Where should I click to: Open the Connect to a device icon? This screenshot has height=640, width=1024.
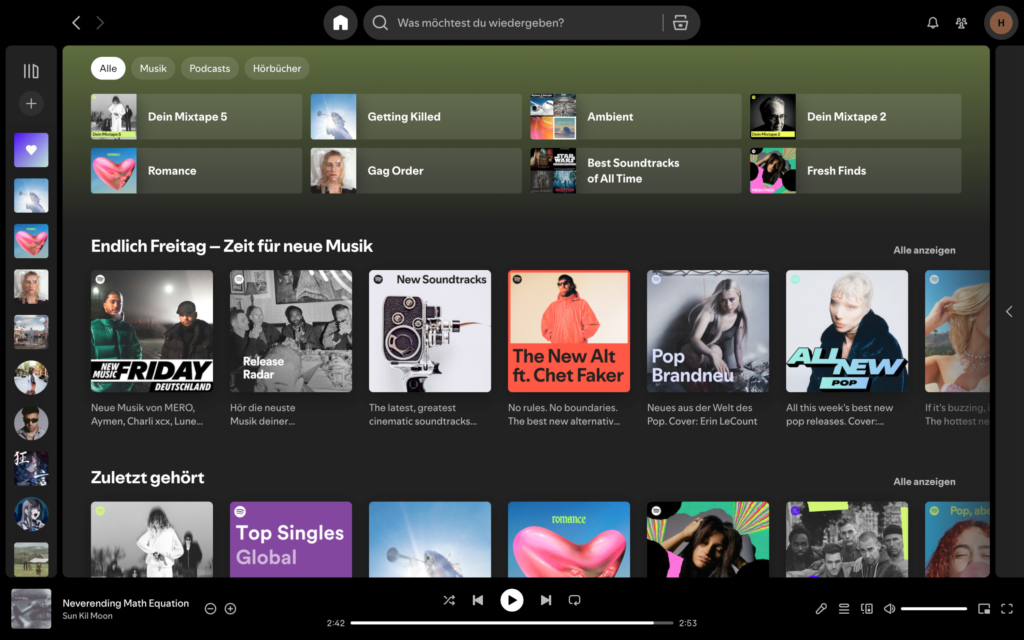pyautogui.click(x=866, y=608)
